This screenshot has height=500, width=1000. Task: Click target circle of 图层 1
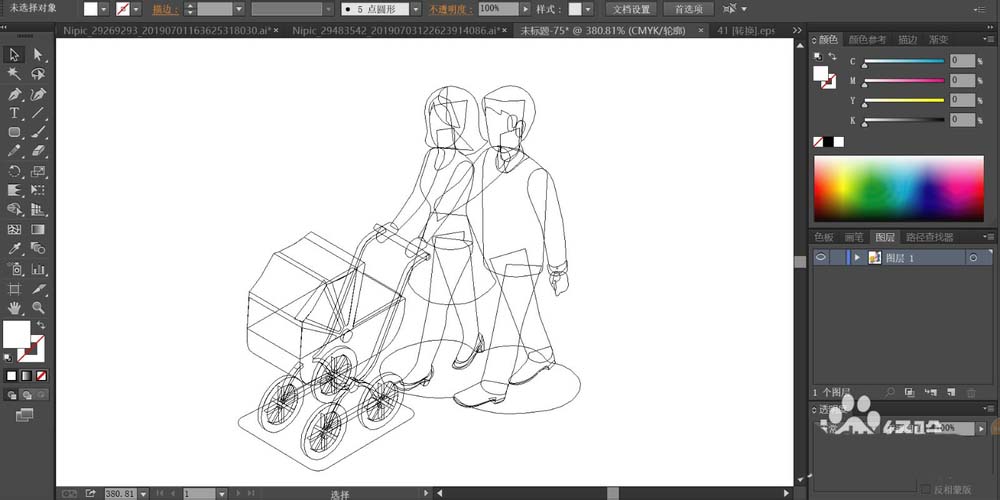point(973,258)
